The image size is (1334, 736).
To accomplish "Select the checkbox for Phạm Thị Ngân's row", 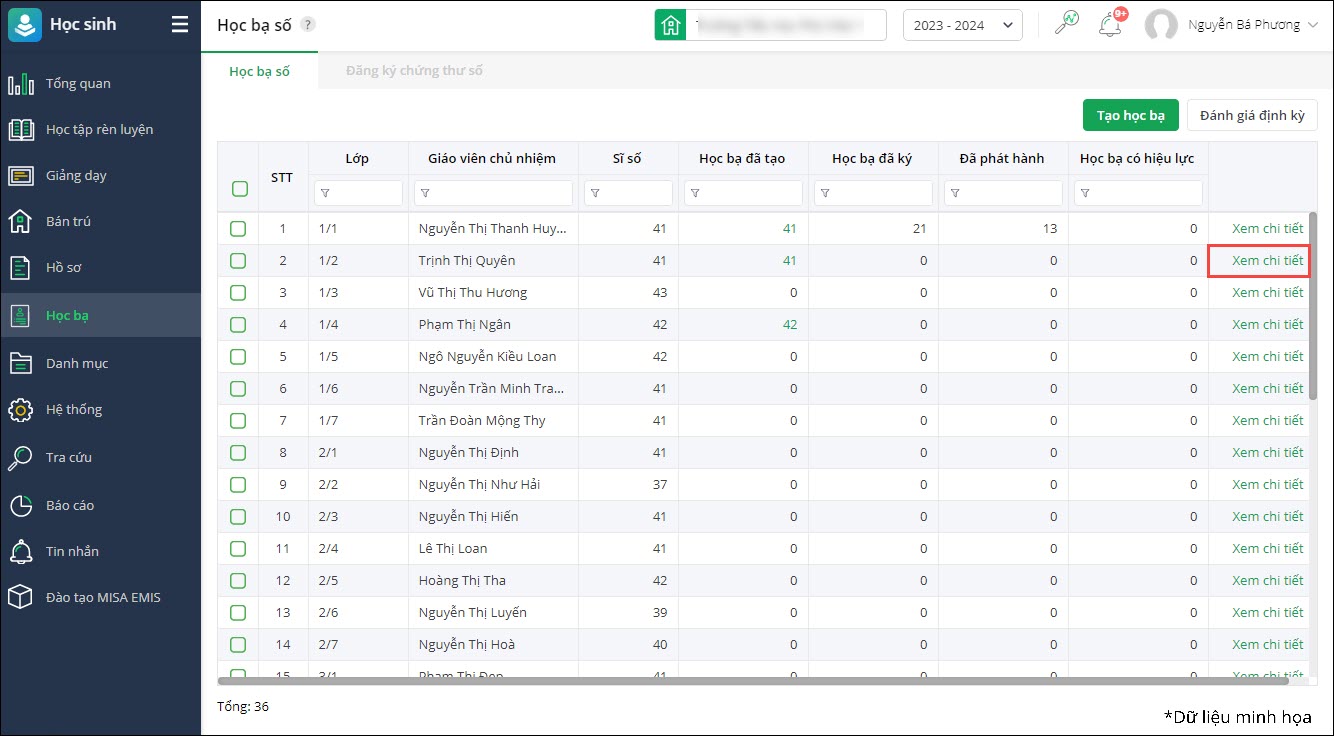I will click(x=238, y=325).
